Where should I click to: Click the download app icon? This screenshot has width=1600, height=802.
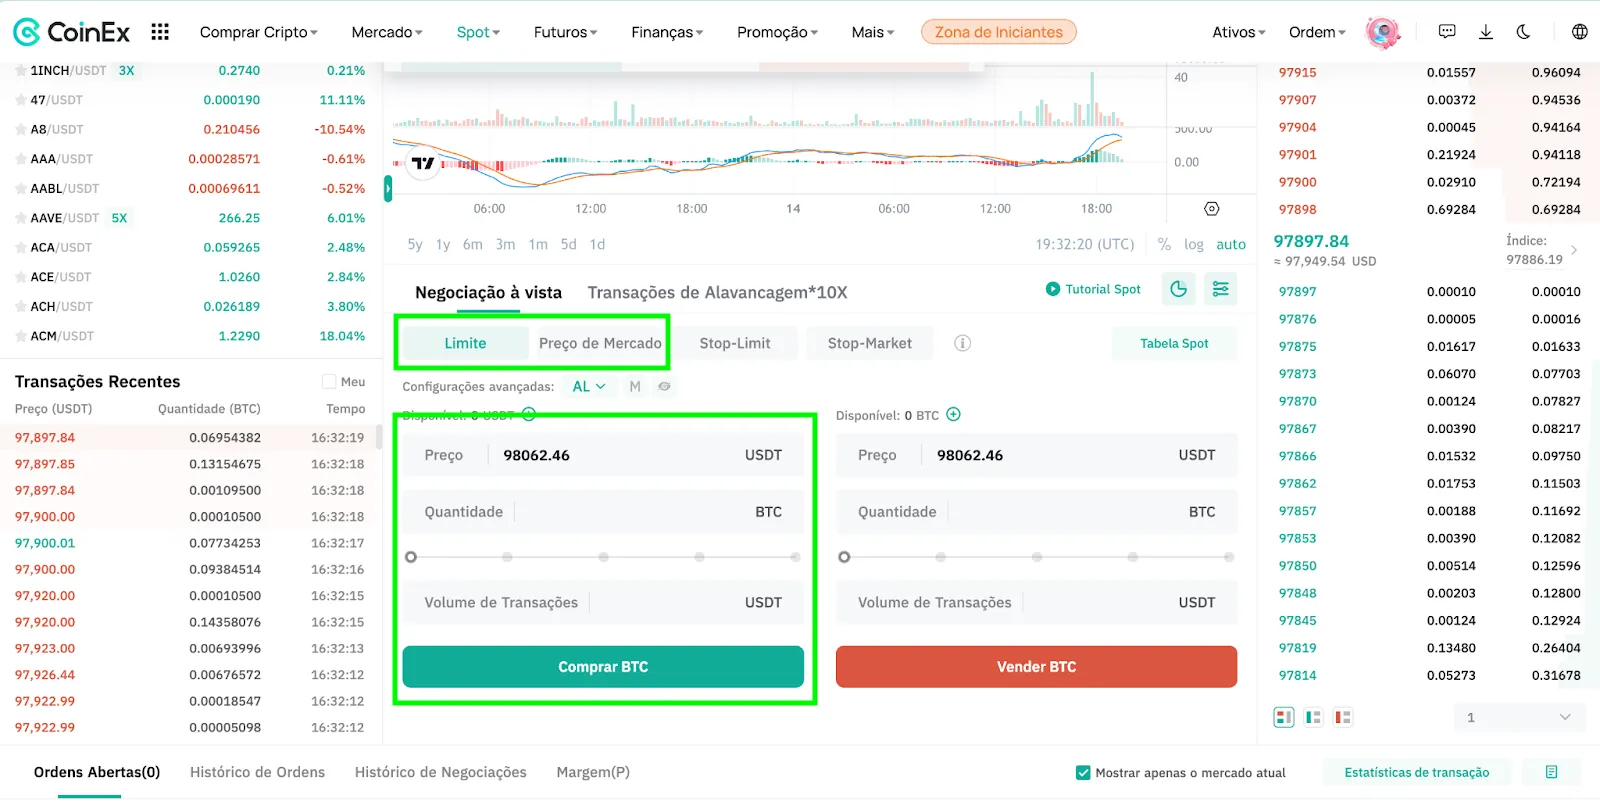tap(1486, 32)
